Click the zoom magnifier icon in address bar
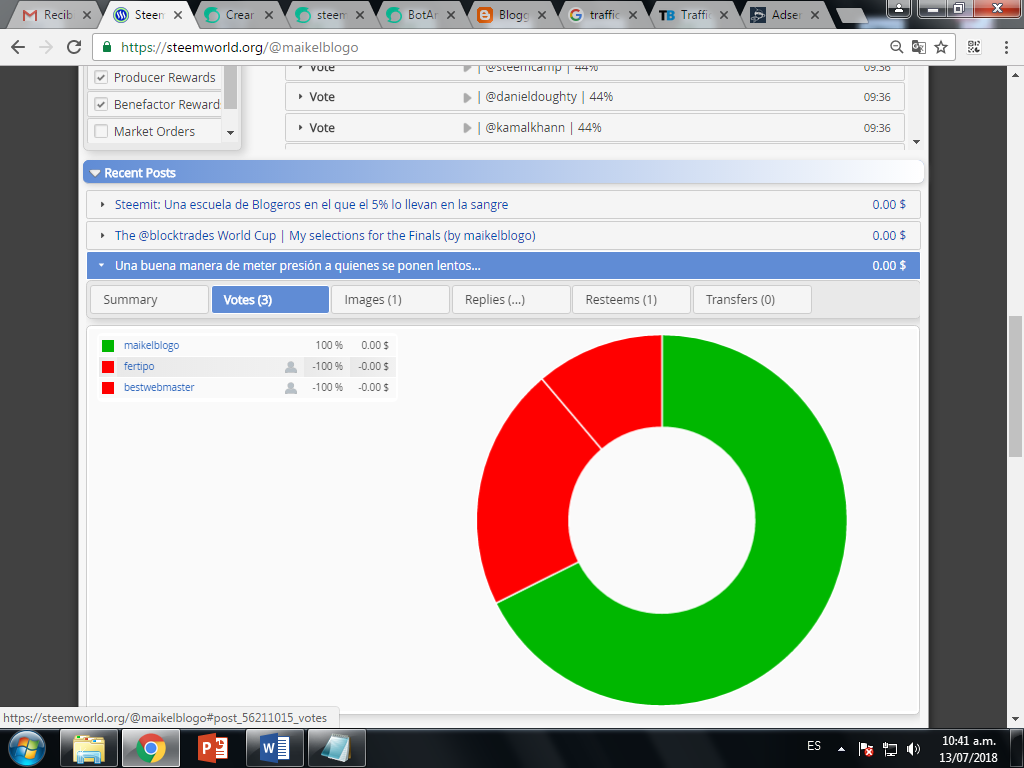1024x768 pixels. [897, 47]
